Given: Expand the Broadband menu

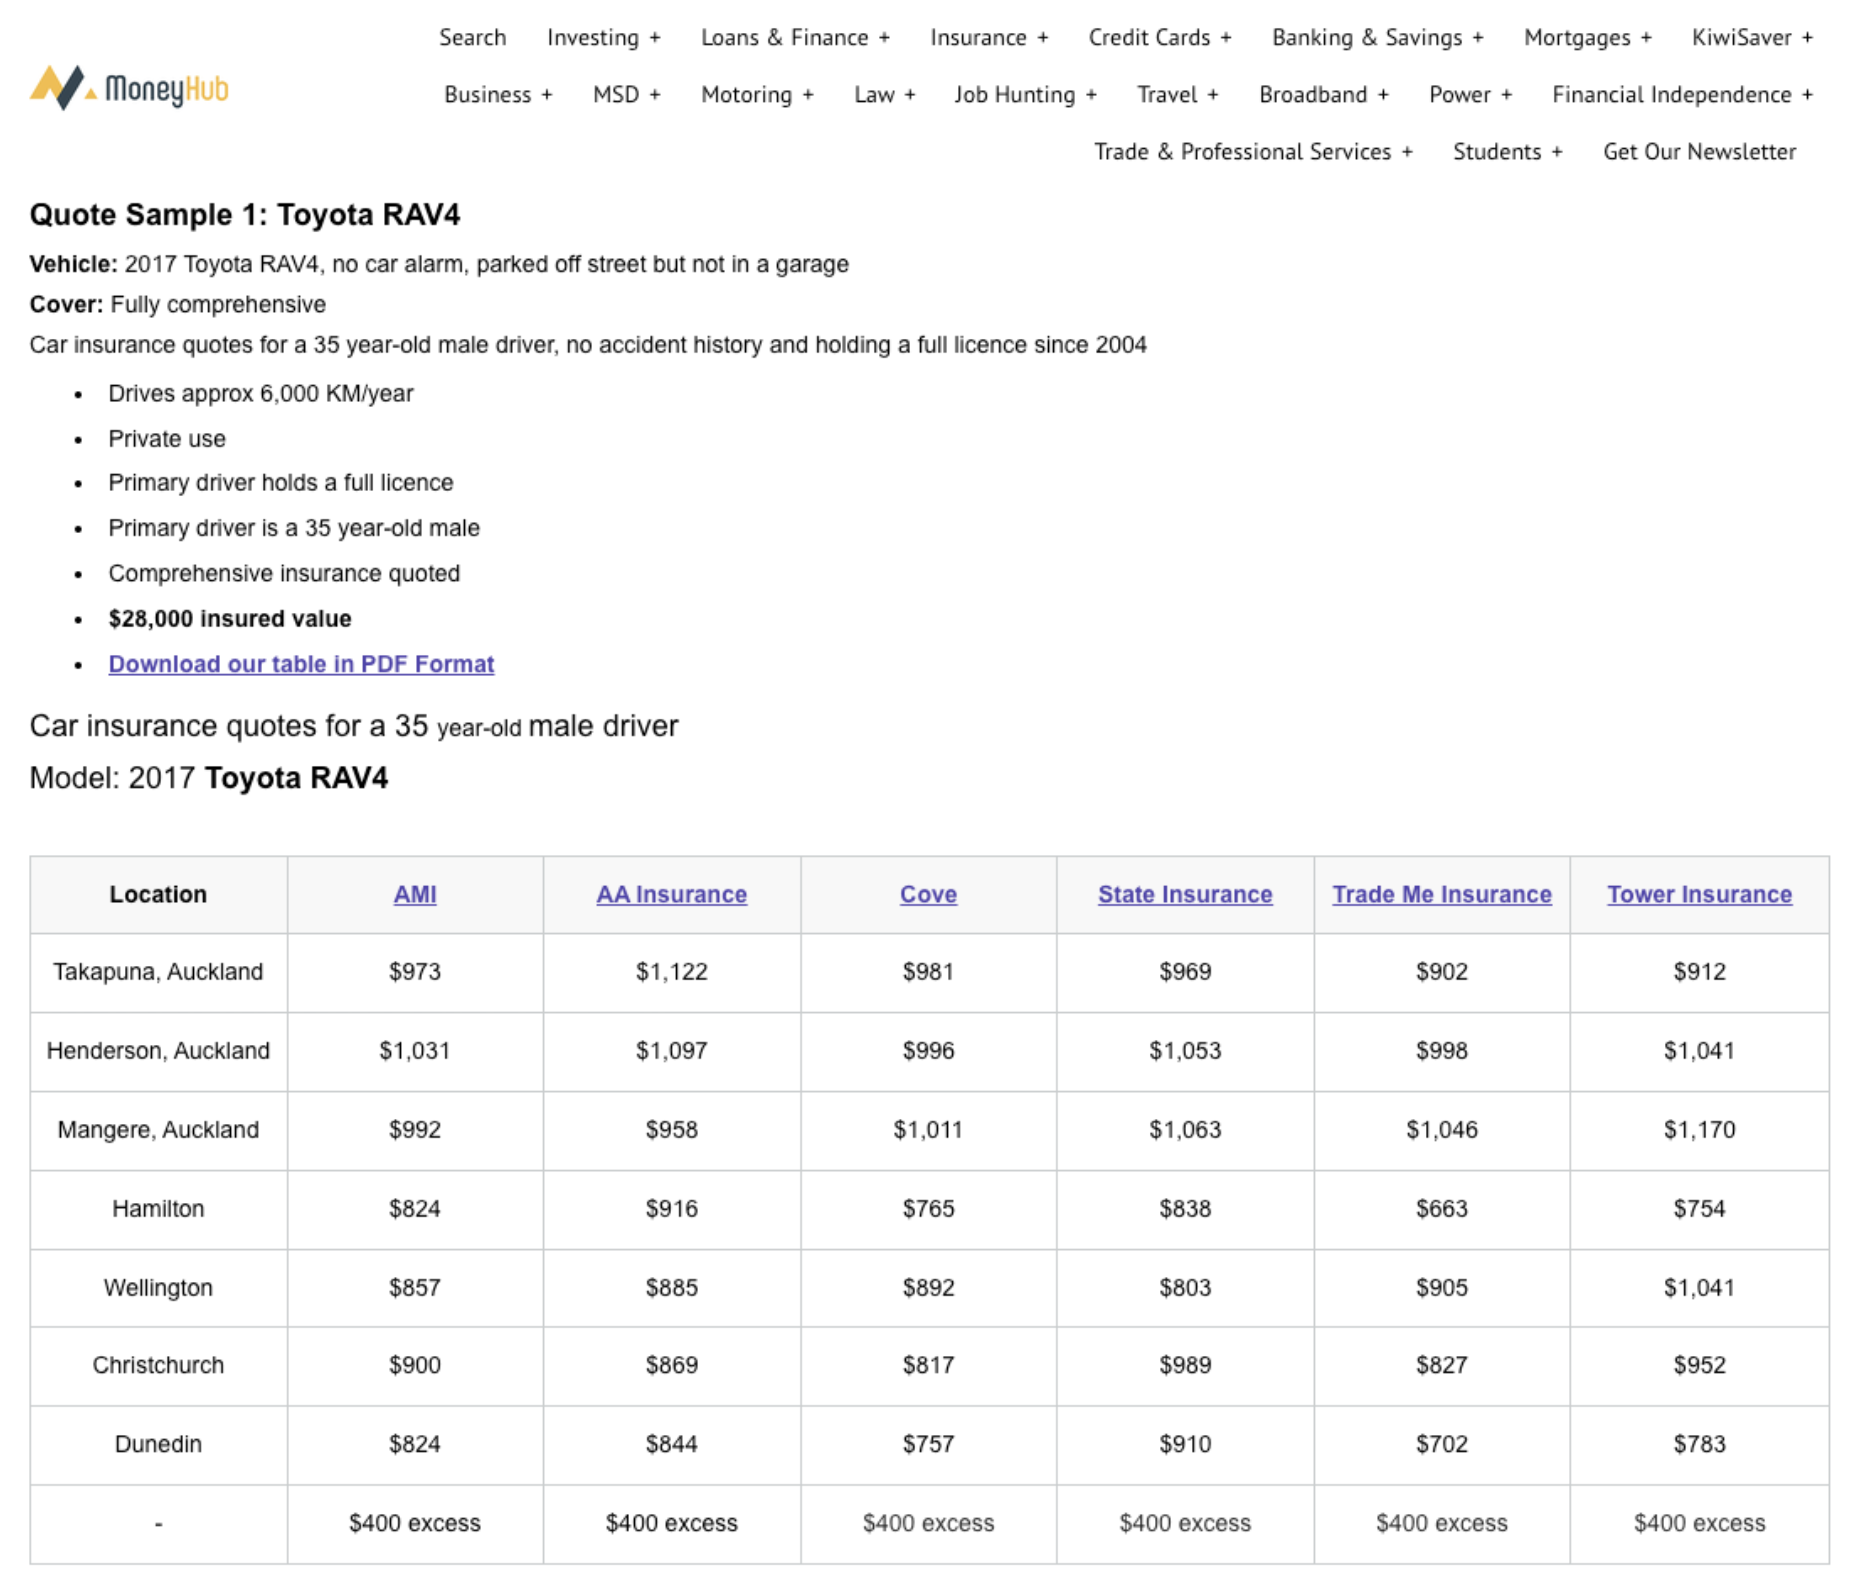Looking at the screenshot, I should 1322,94.
